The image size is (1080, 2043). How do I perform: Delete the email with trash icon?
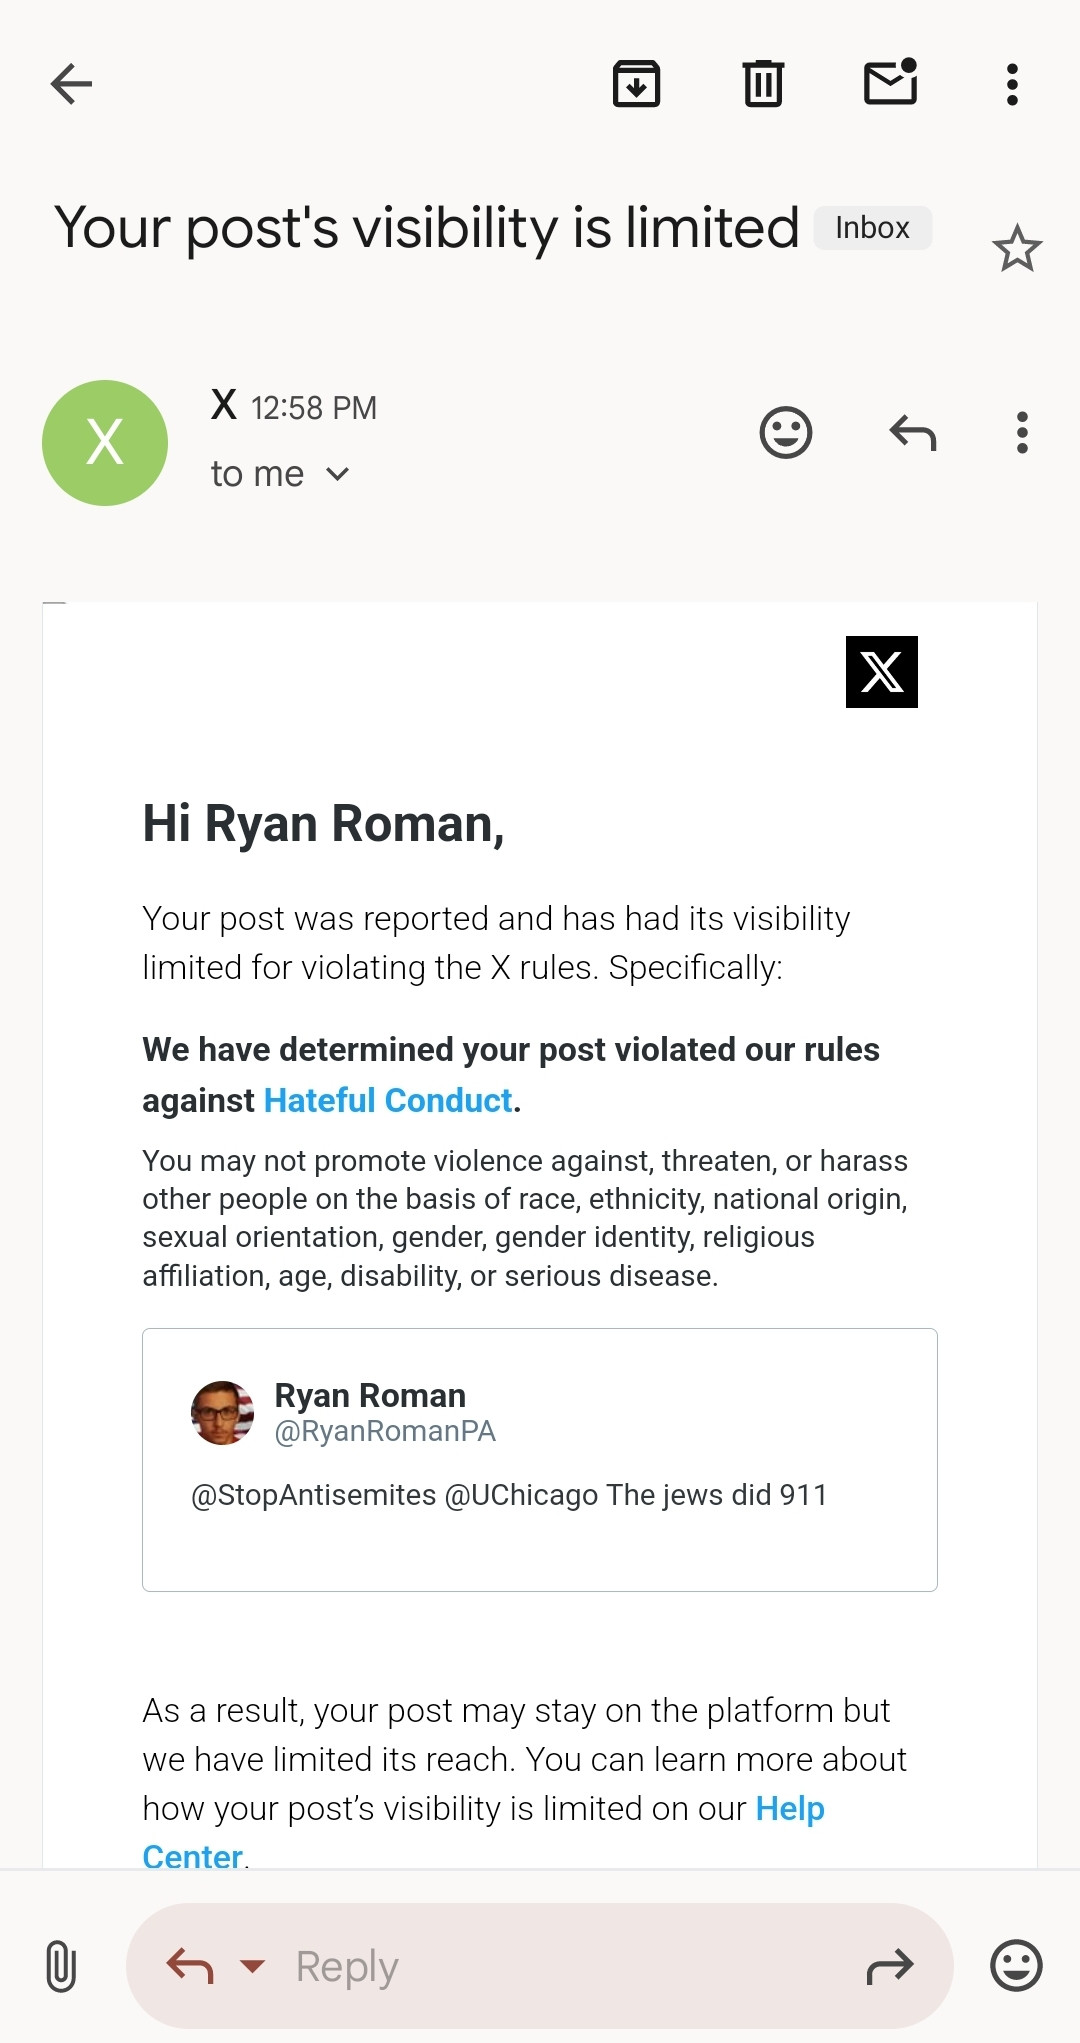[x=763, y=84]
